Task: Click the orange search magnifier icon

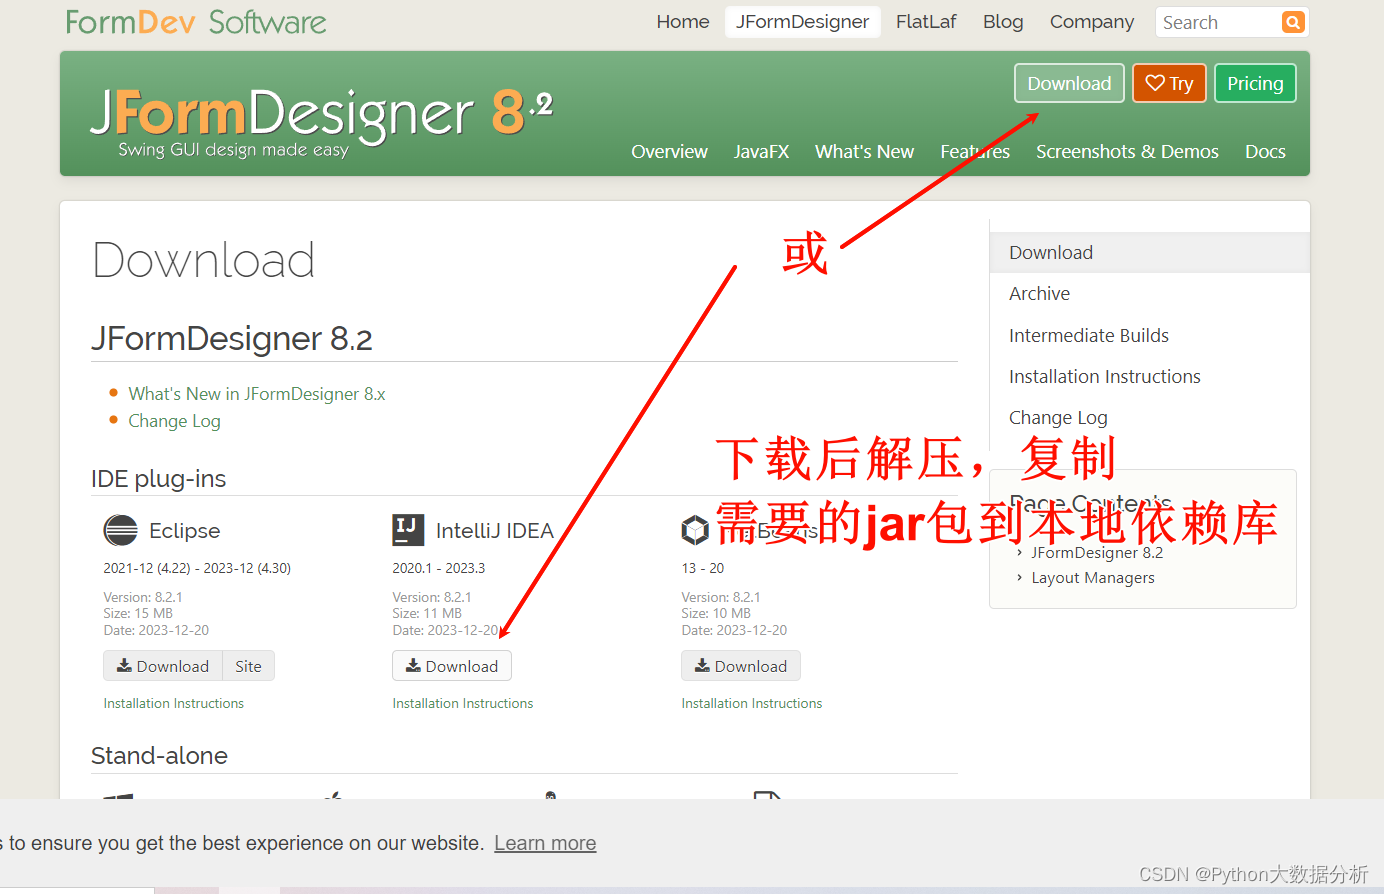Action: pos(1293,22)
